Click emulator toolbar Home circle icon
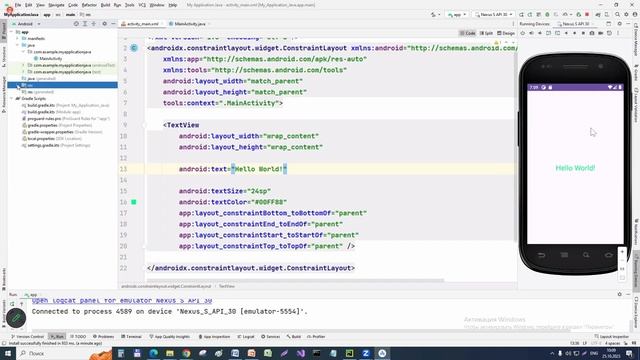Screen dimensions: 640x360 click(x=575, y=33)
